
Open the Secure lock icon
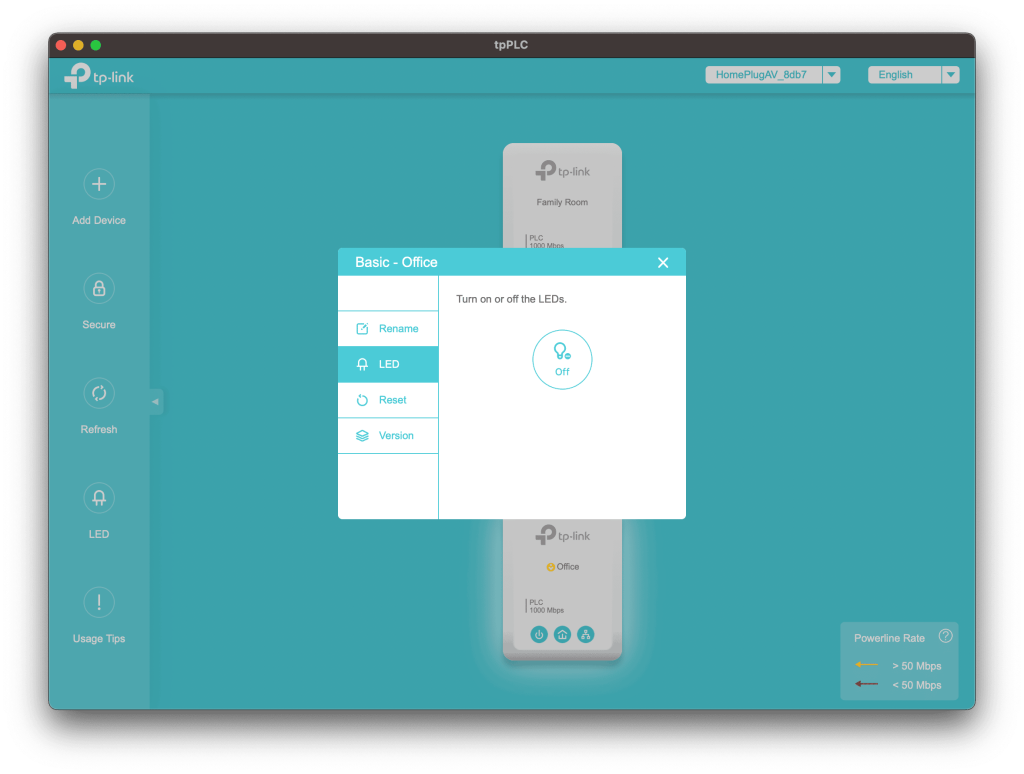click(x=99, y=289)
